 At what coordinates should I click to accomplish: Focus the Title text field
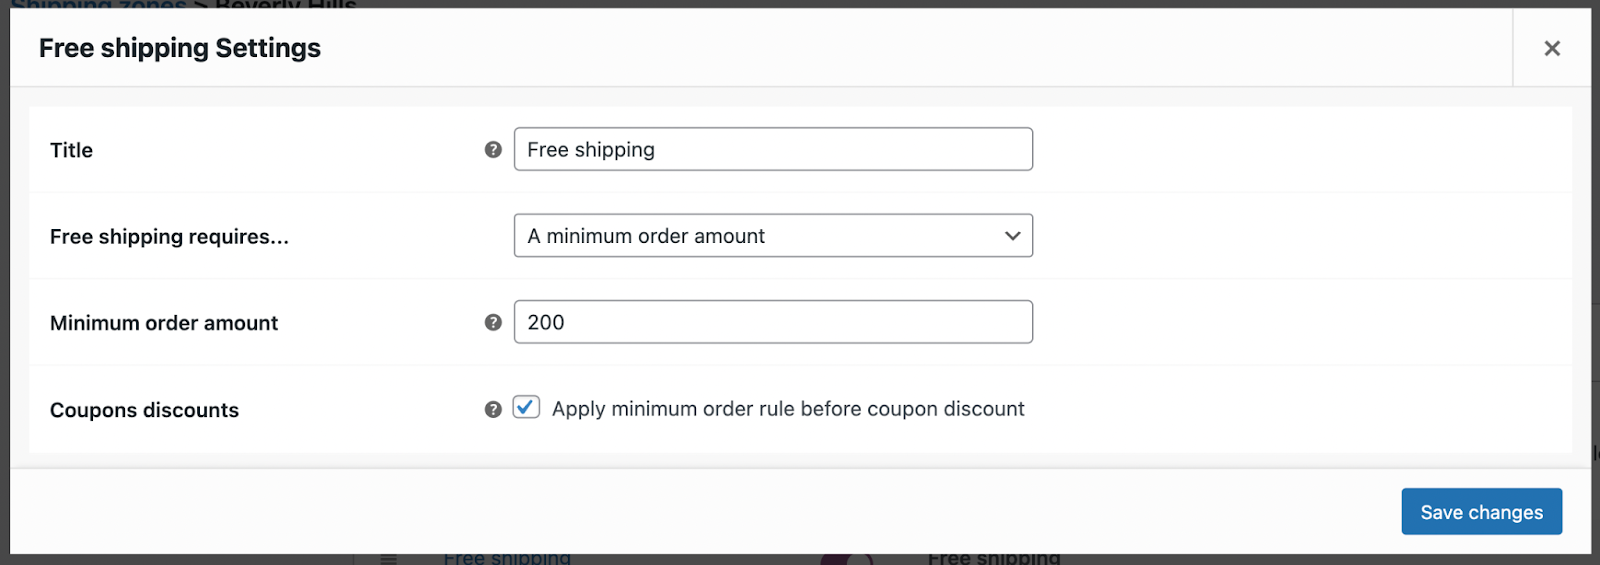tap(772, 150)
